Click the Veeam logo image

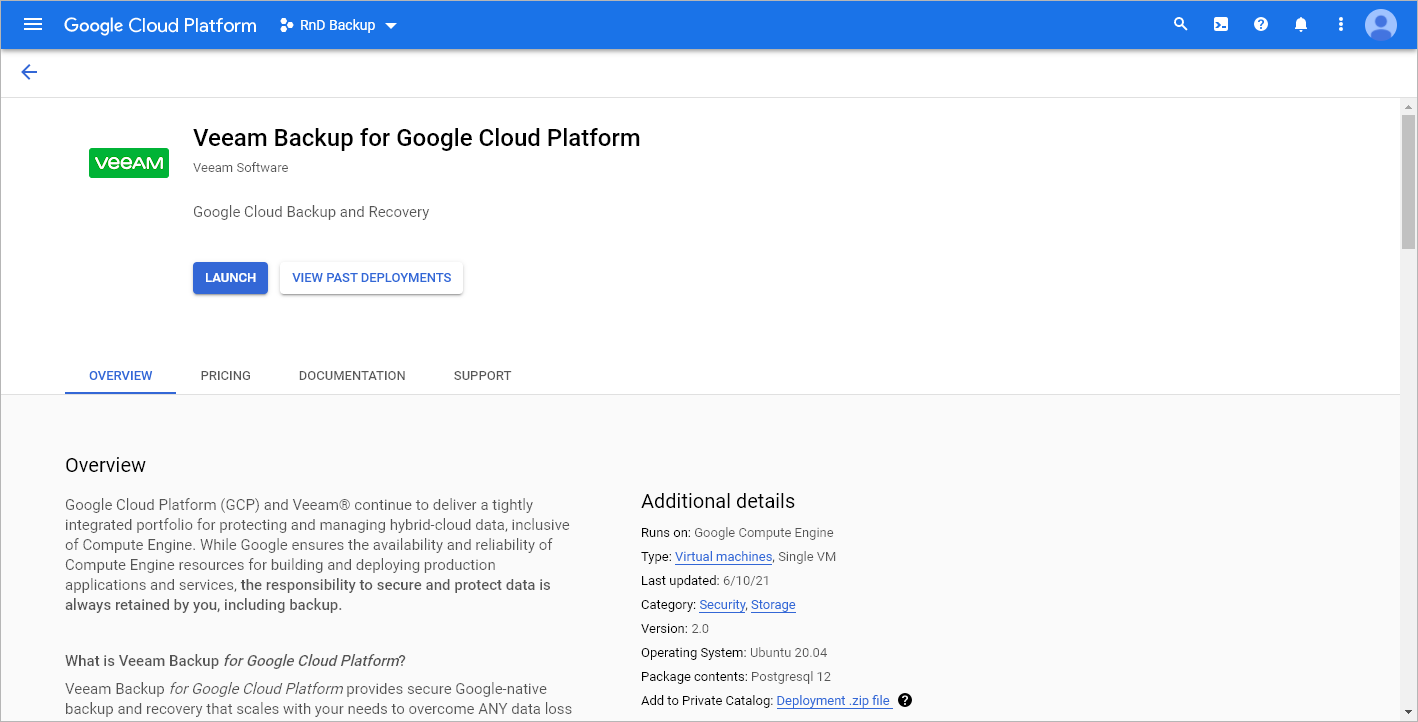pyautogui.click(x=129, y=163)
